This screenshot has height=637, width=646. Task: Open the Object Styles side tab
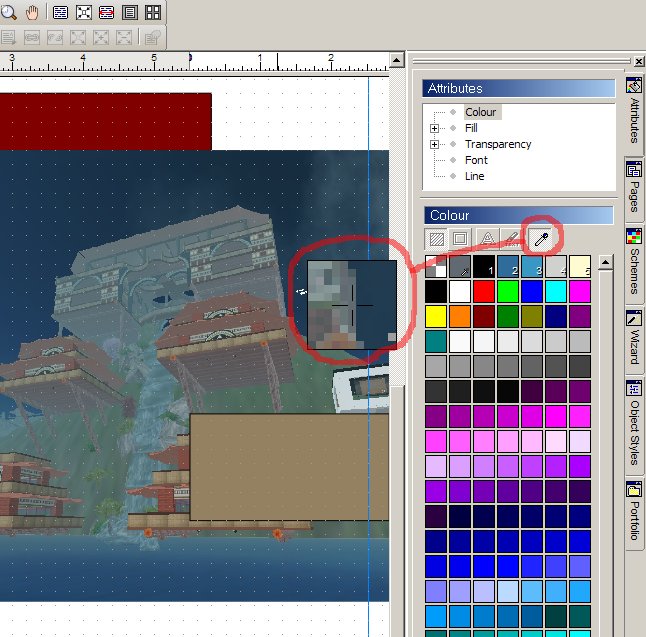(634, 424)
